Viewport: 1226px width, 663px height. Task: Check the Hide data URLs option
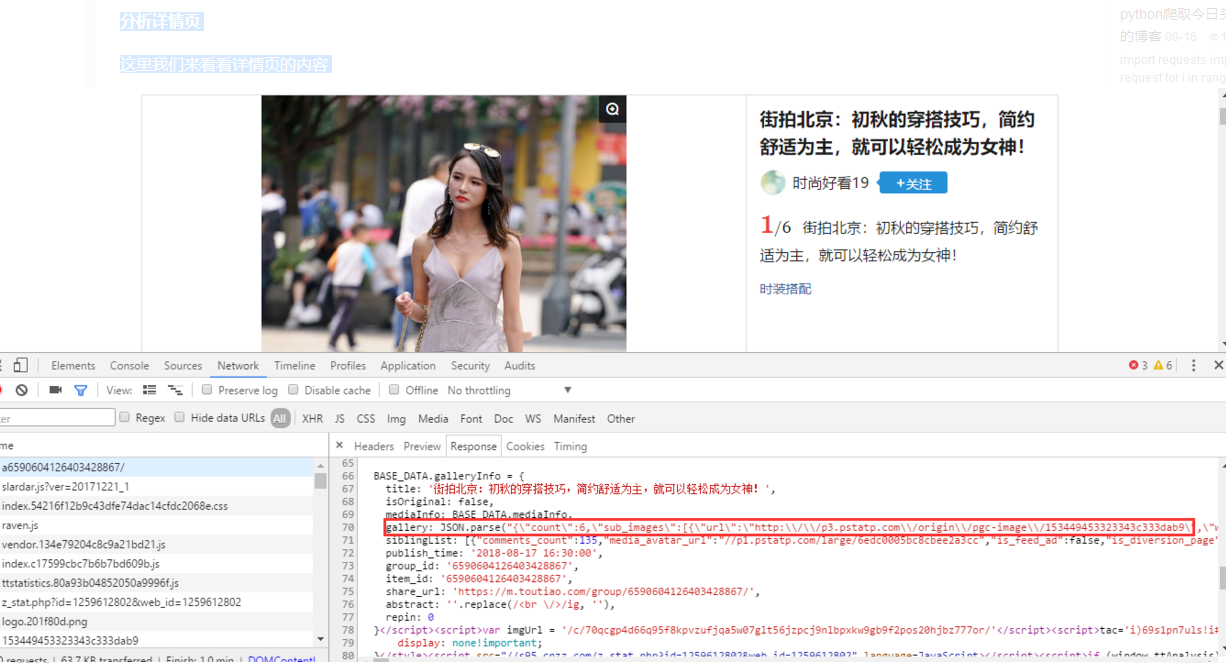coord(180,418)
